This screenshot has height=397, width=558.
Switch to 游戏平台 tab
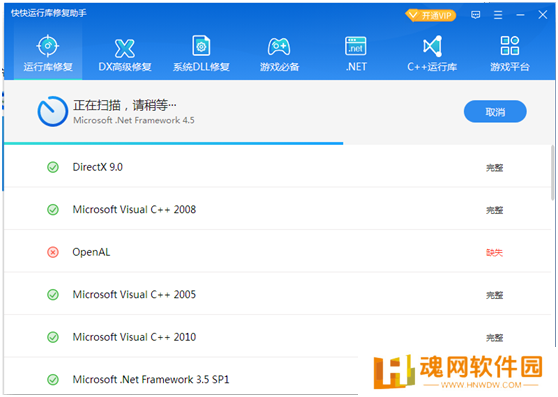click(x=510, y=53)
